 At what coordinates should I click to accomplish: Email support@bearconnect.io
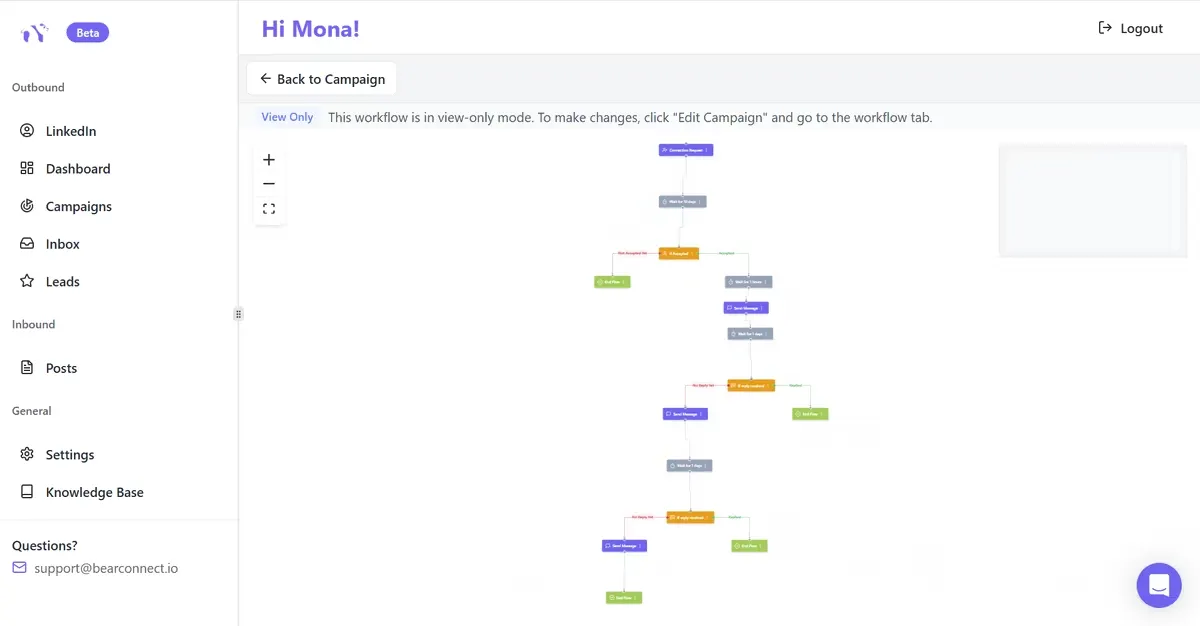tap(106, 568)
